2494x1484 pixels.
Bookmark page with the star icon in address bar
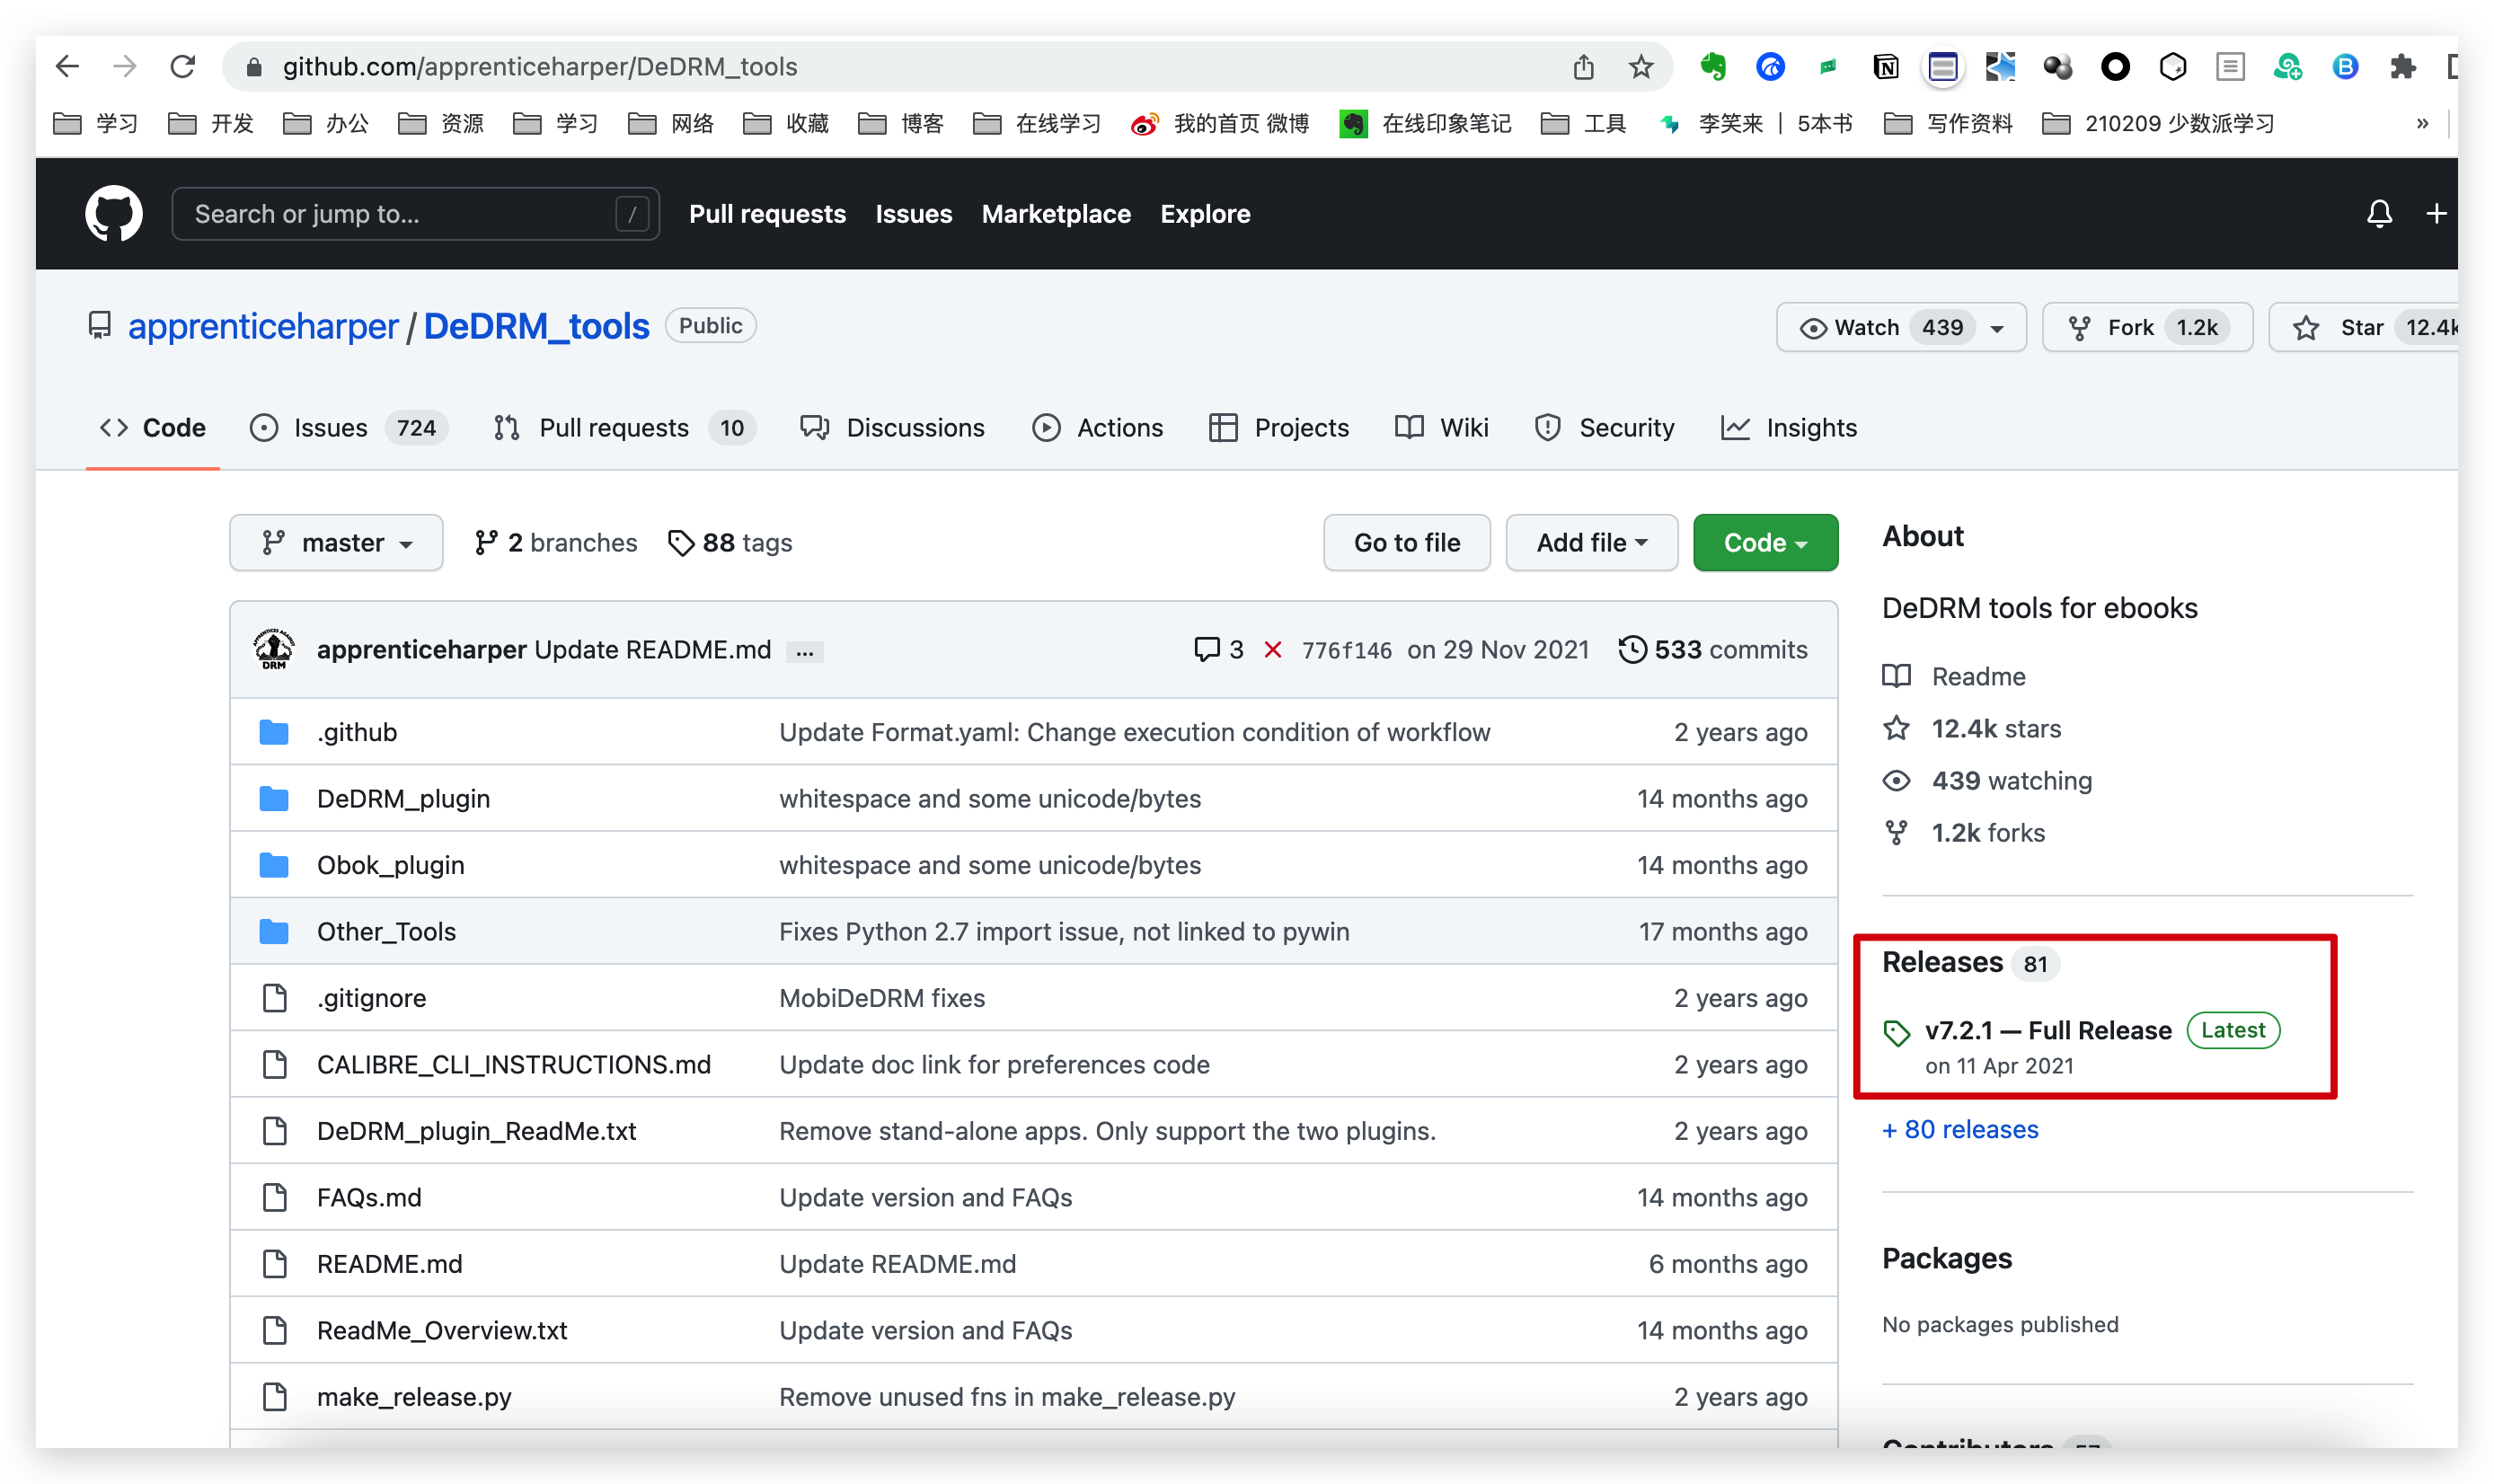(1640, 66)
